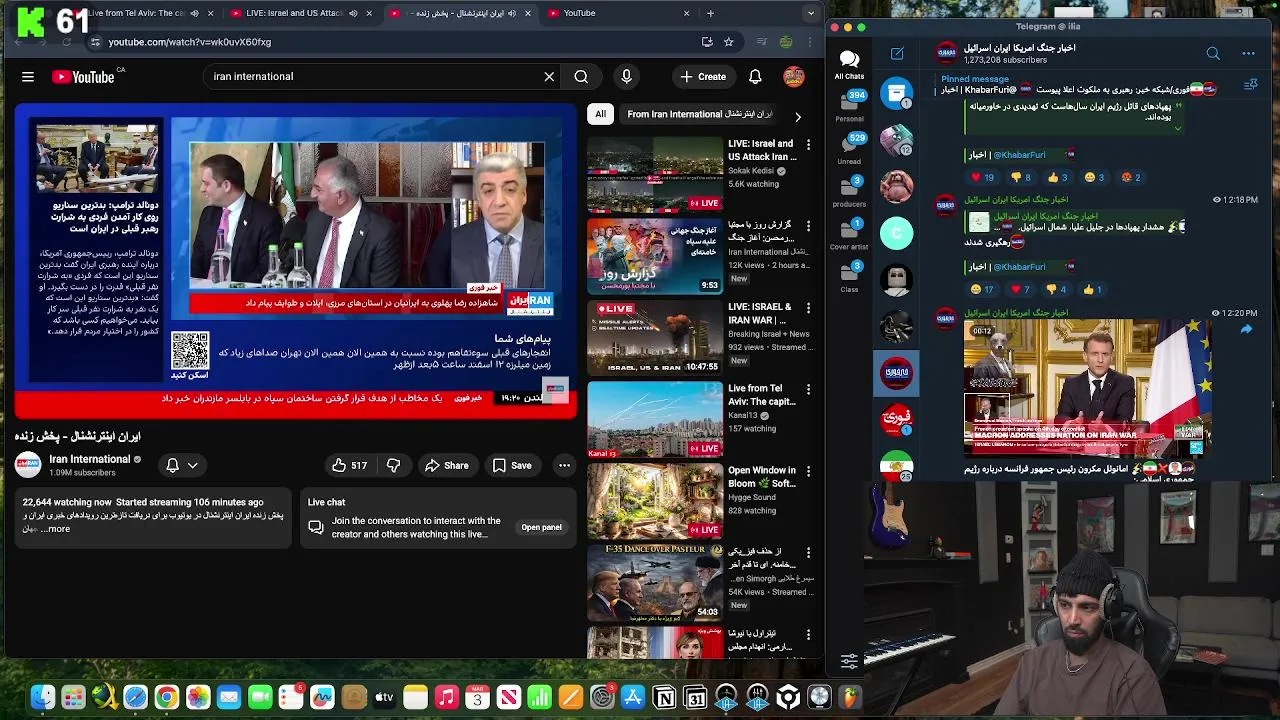
Task: Mute the 'Live from Tel Aviv' tab audio
Action: [x=194, y=13]
